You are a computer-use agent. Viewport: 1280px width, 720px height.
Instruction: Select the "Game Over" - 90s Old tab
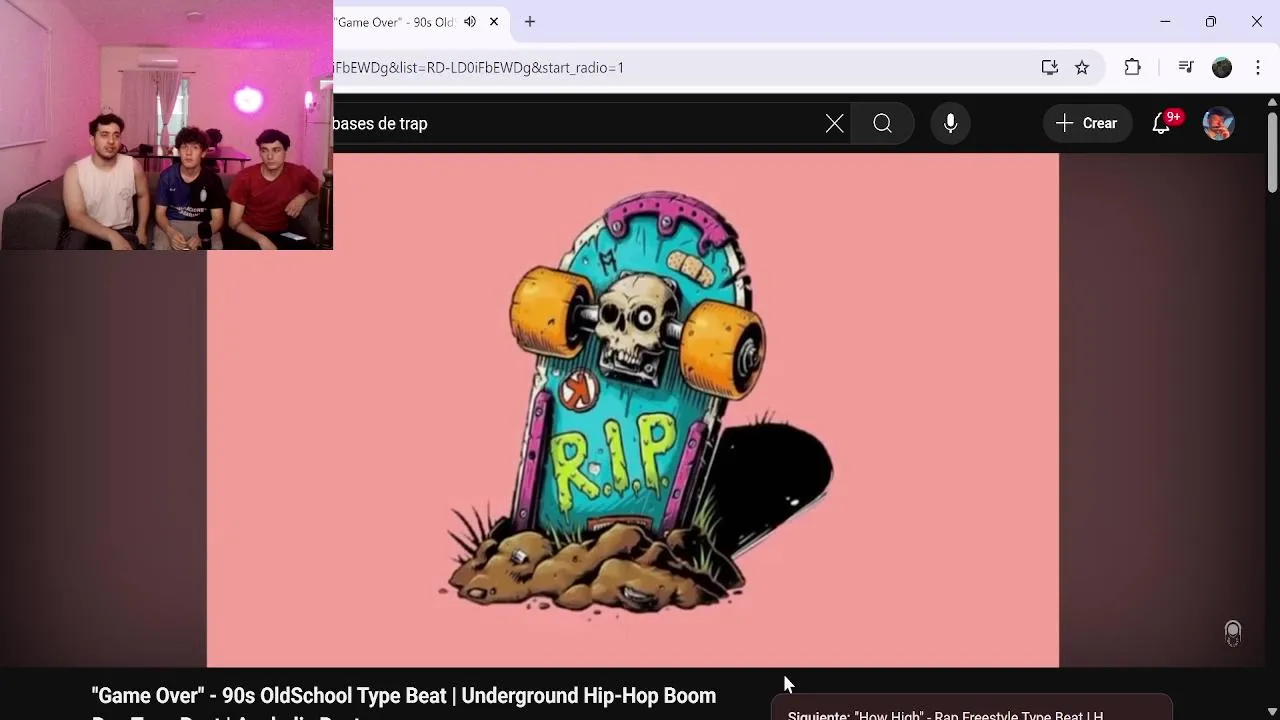(395, 22)
